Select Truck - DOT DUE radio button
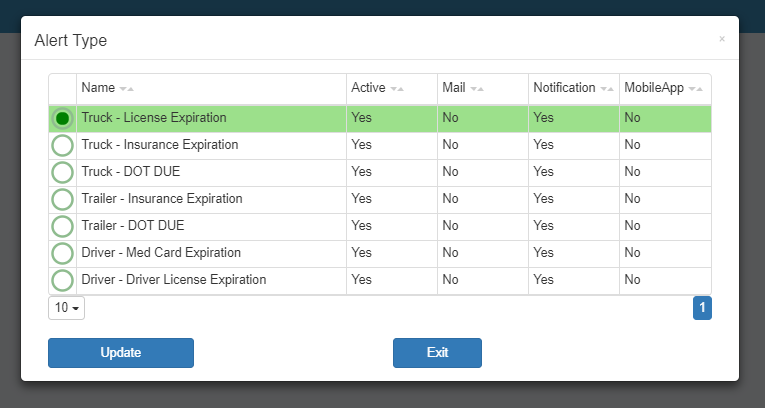 62,172
